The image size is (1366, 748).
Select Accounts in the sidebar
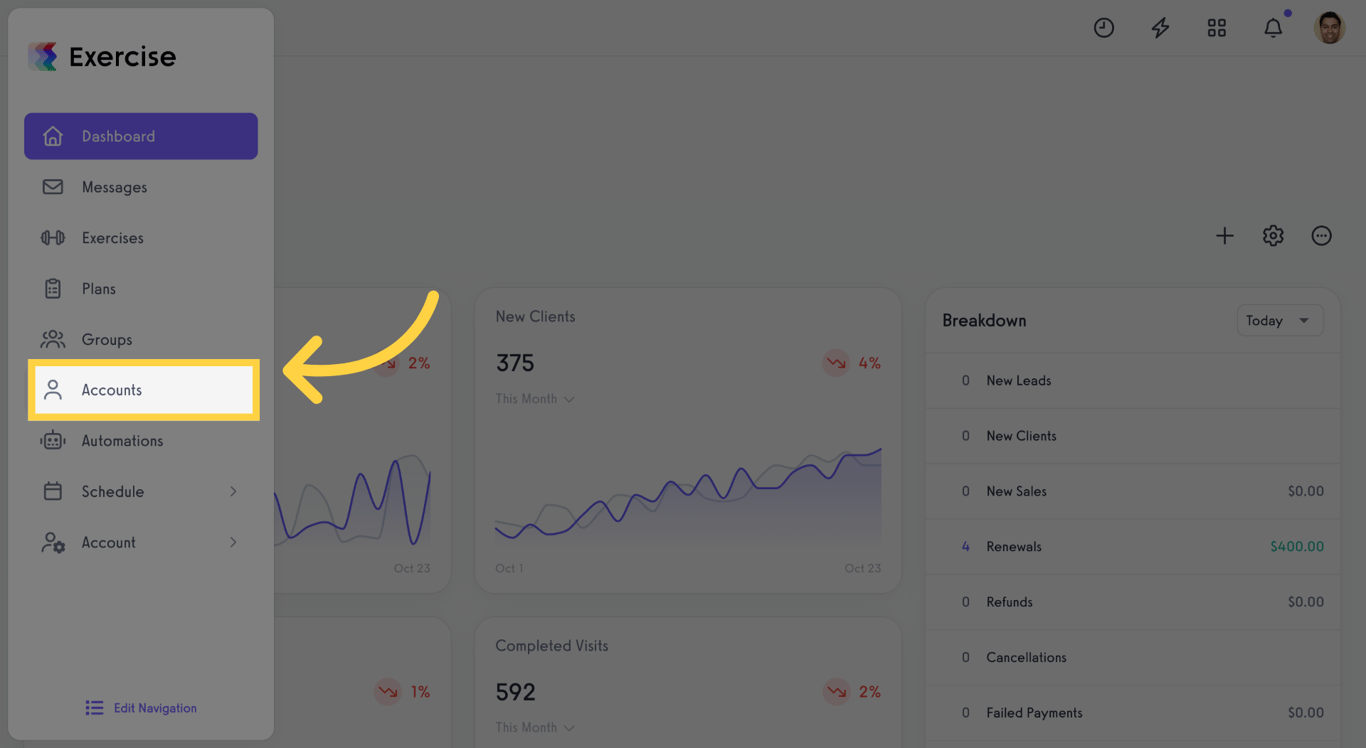tap(143, 390)
